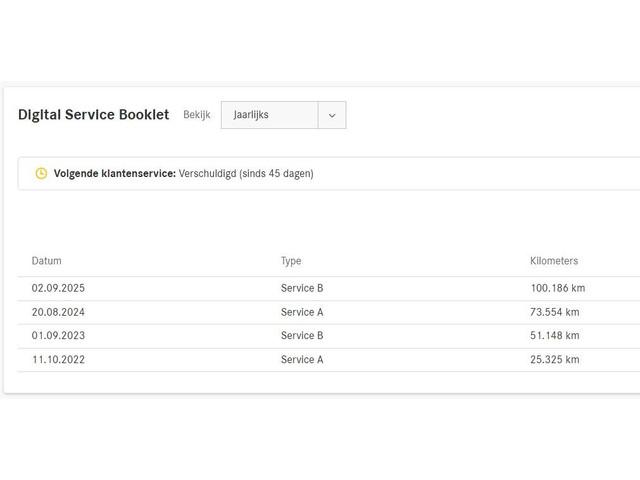Click Service B entry at 100.186 km
The width and height of the screenshot is (640, 480).
(302, 288)
